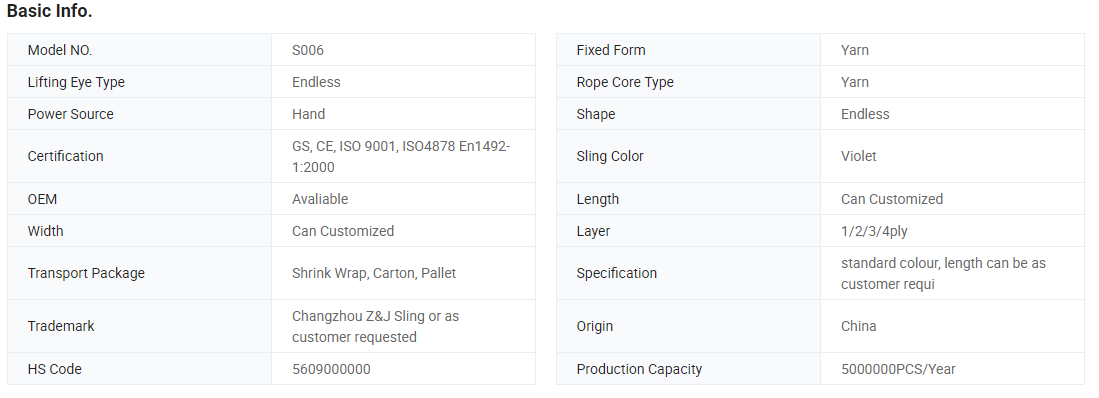Click the Can Customized width value
This screenshot has width=1099, height=398.
point(343,231)
